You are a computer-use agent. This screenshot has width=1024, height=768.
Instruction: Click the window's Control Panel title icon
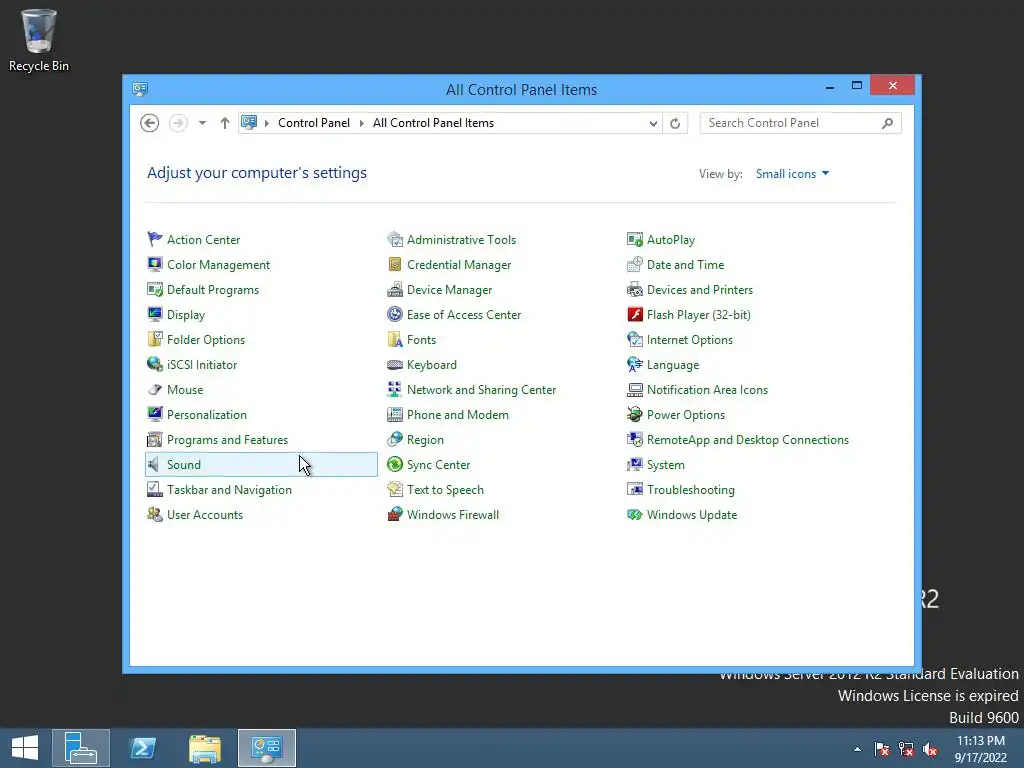pos(140,89)
